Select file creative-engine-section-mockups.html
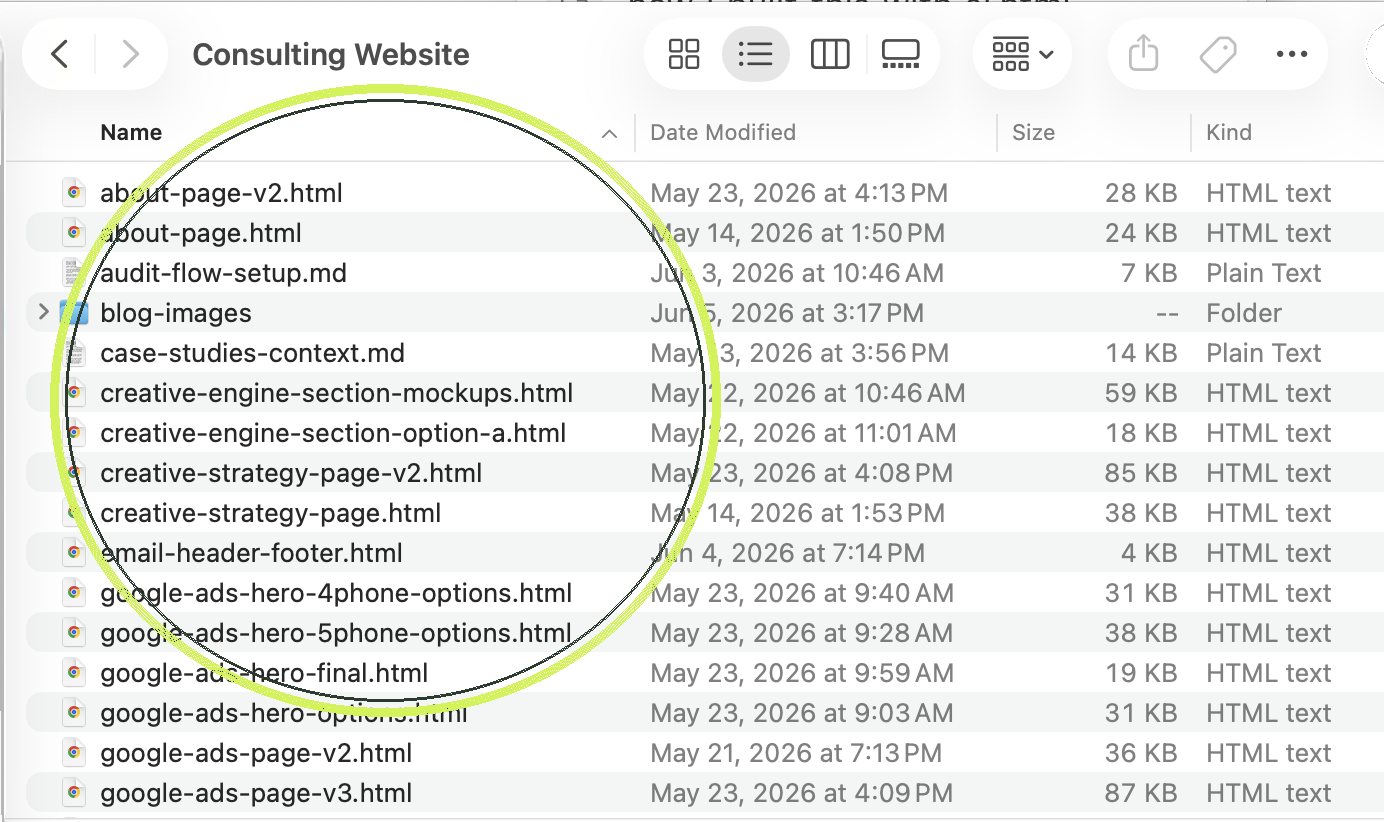1384x822 pixels. click(337, 393)
